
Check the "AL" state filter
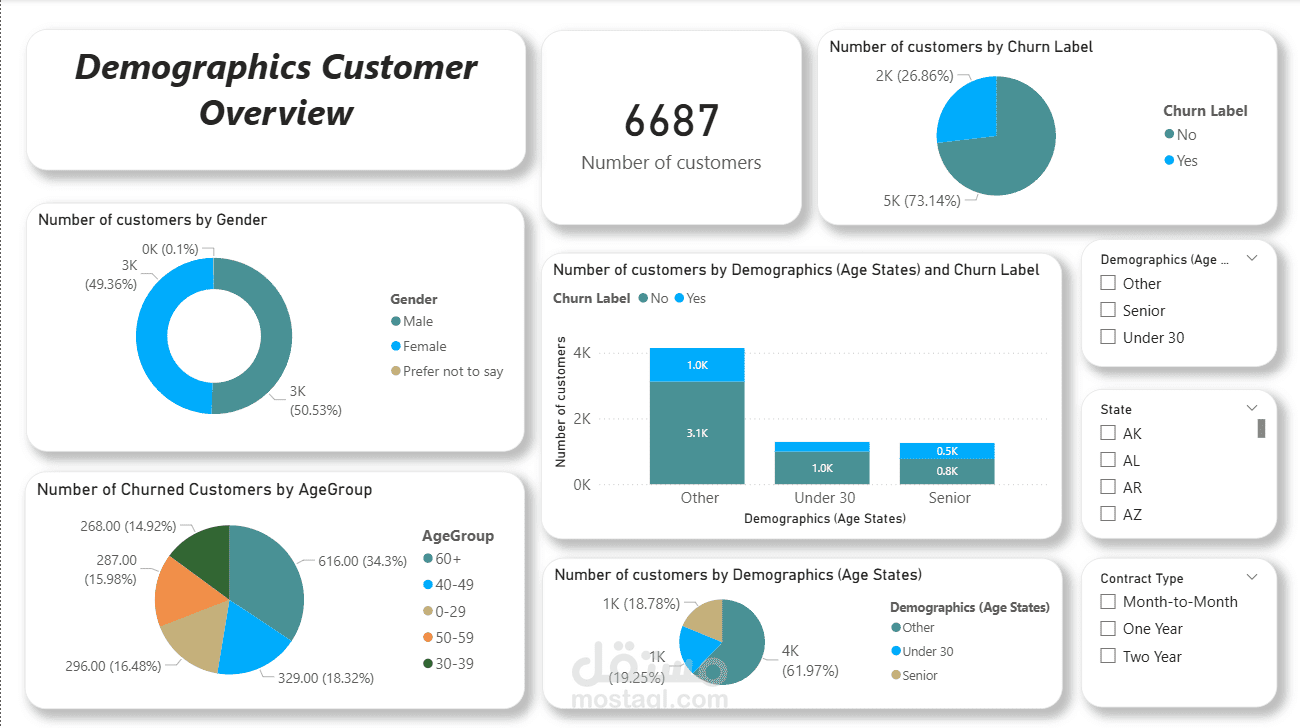point(1108,459)
